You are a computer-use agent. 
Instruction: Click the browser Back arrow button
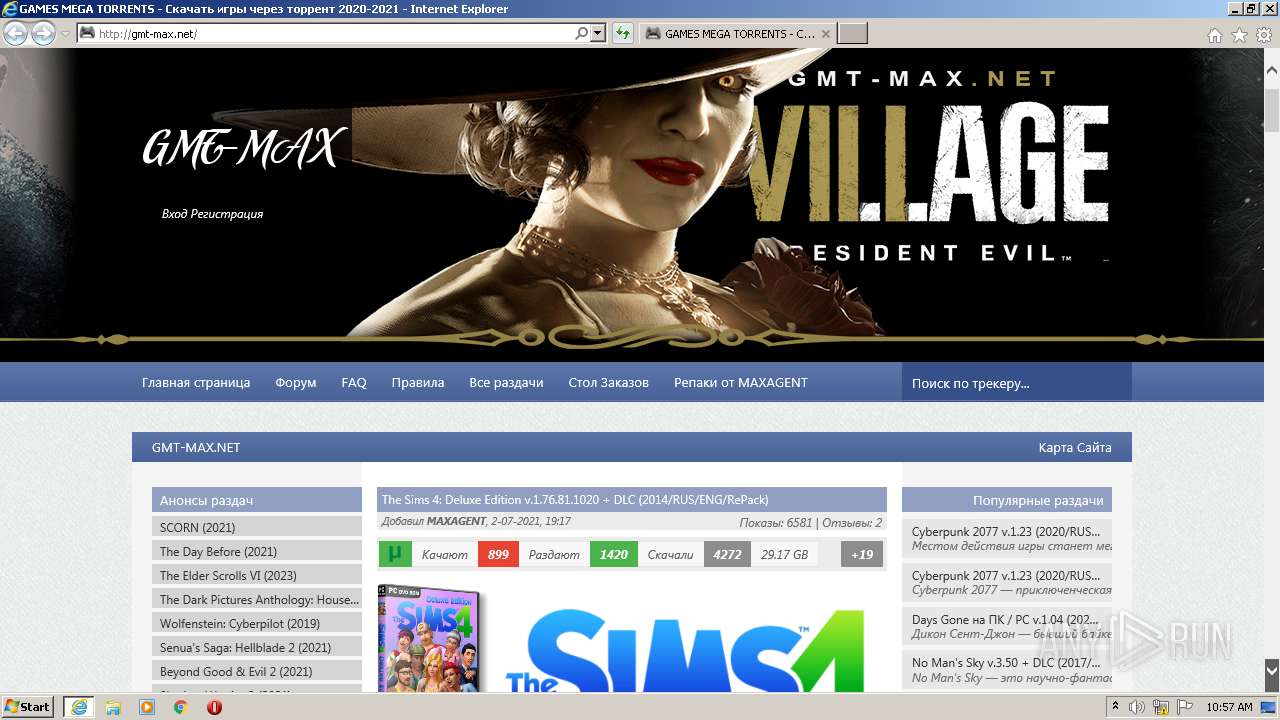15,33
